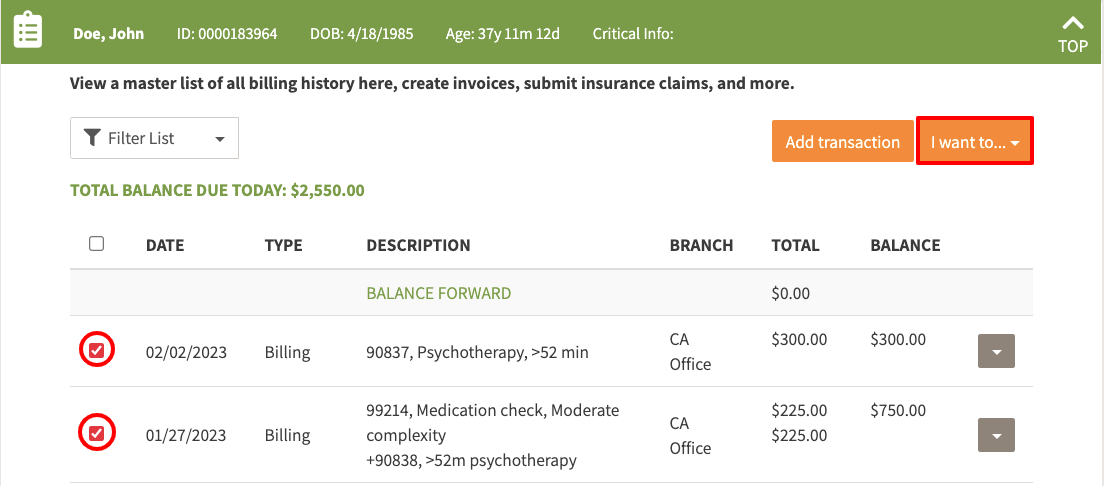Uncheck the 02/02/2023 billing row checkbox
Viewport: 1104px width, 486px height.
[x=97, y=351]
